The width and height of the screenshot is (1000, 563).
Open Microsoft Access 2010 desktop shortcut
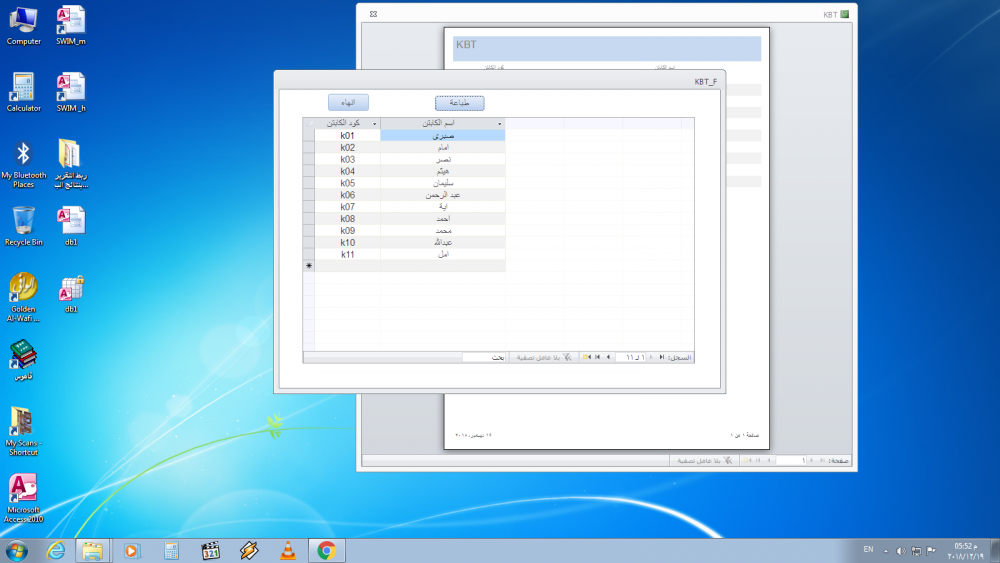[x=23, y=497]
